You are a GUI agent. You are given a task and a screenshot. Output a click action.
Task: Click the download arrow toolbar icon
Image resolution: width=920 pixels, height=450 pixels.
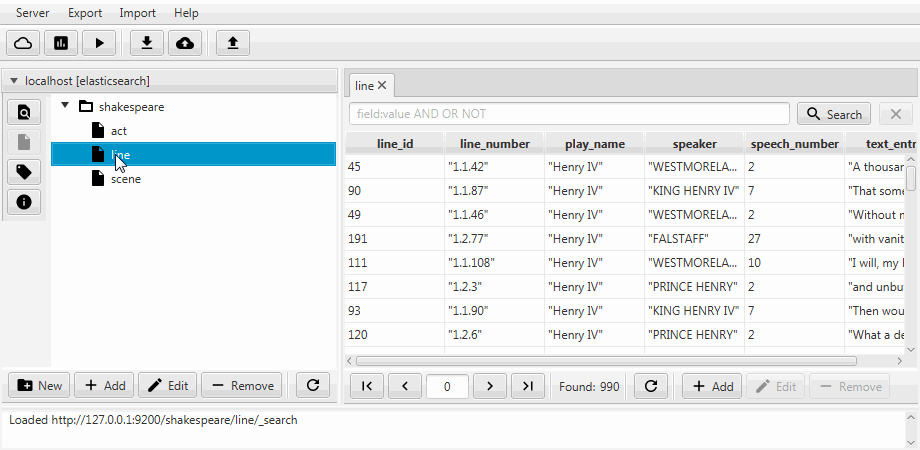point(147,43)
